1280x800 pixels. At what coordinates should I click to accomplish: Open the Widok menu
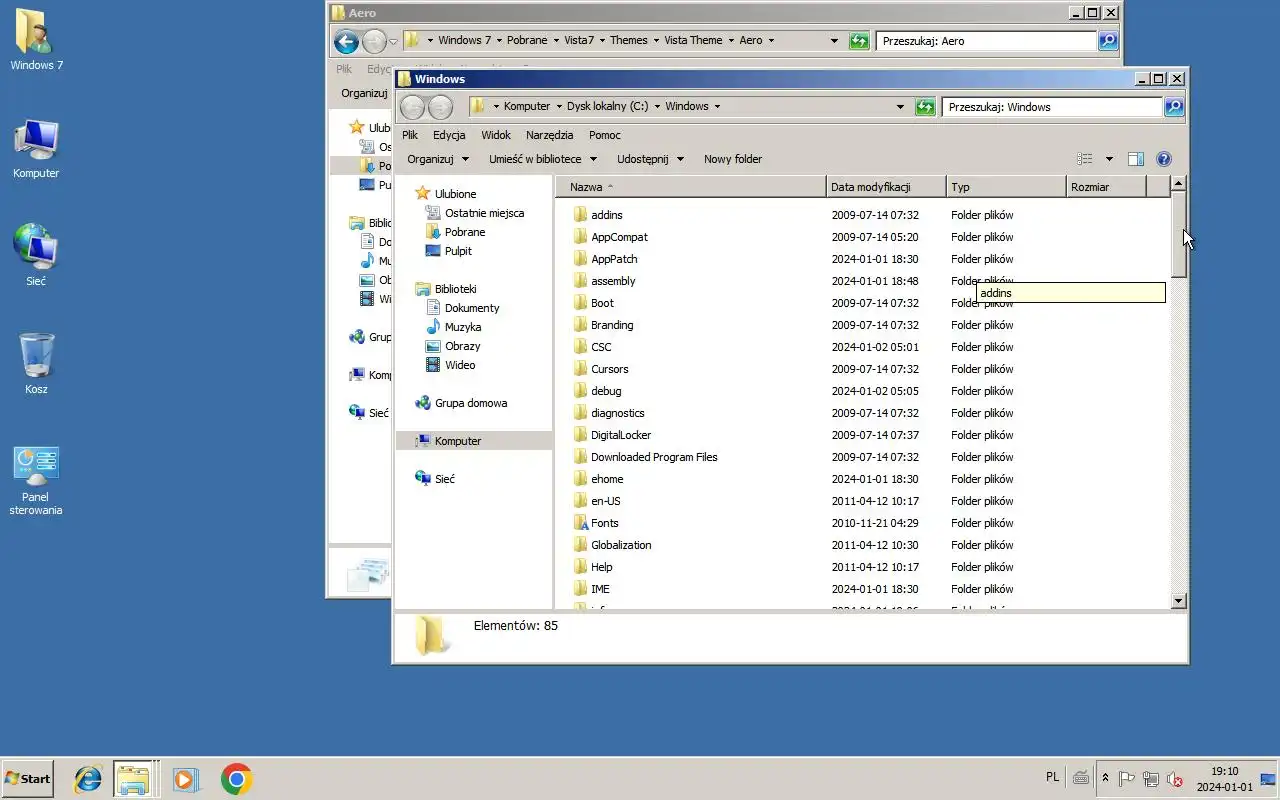point(496,135)
